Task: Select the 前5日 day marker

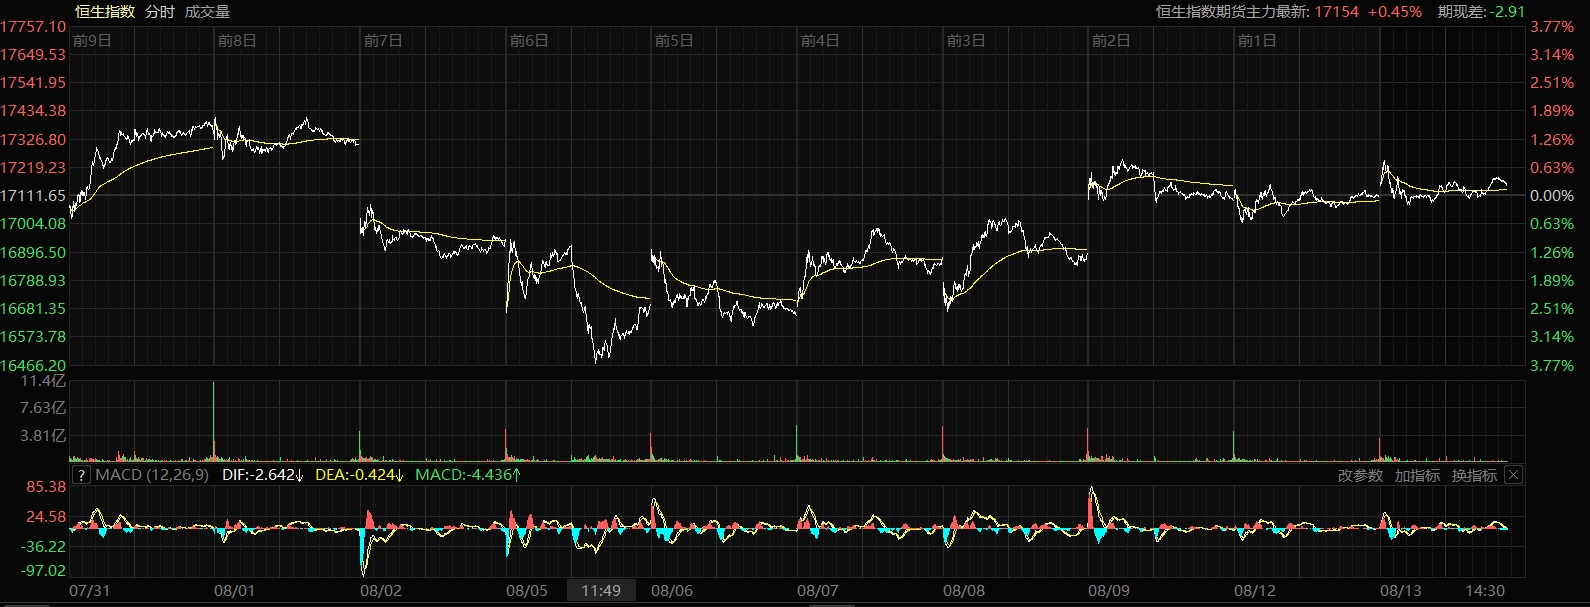Action: click(x=674, y=41)
